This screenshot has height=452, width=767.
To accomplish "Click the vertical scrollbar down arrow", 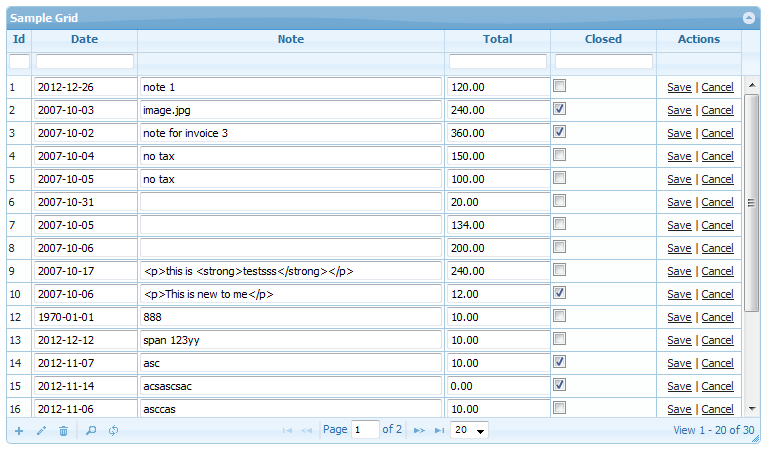I will 752,408.
